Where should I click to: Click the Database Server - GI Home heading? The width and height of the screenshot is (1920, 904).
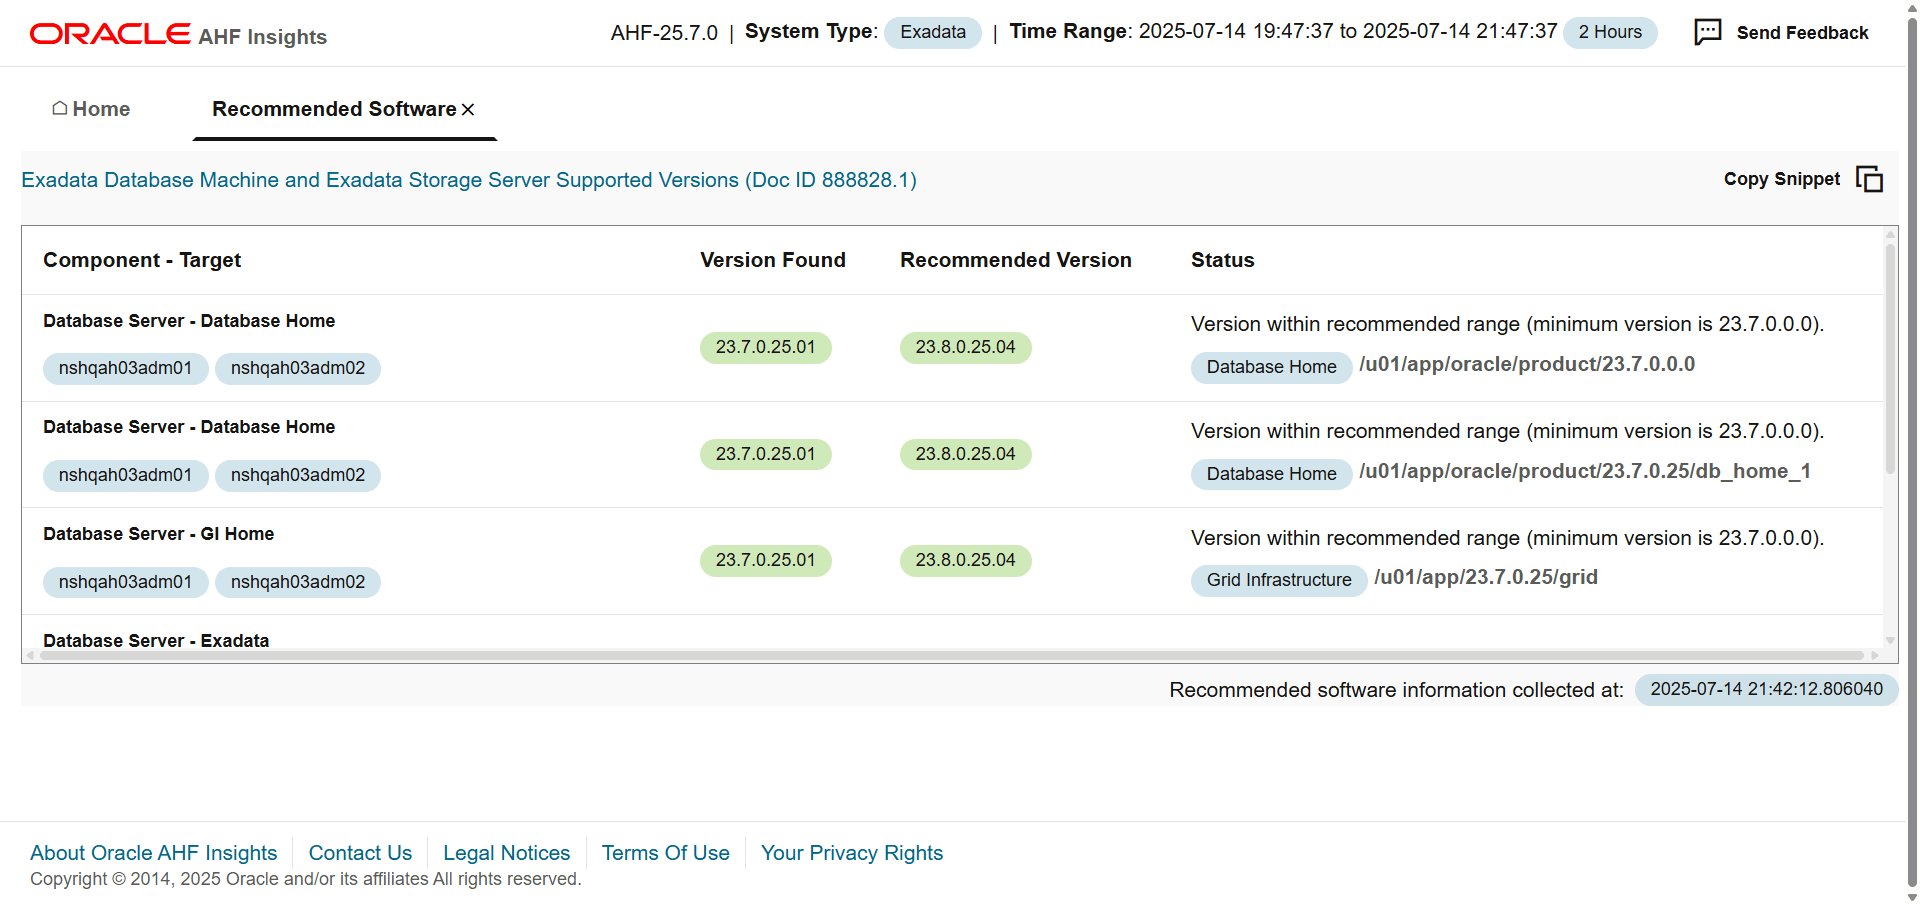tap(158, 534)
